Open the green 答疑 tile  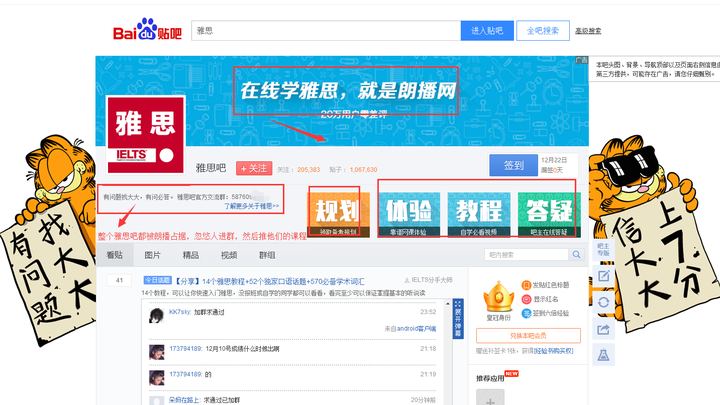pos(549,214)
